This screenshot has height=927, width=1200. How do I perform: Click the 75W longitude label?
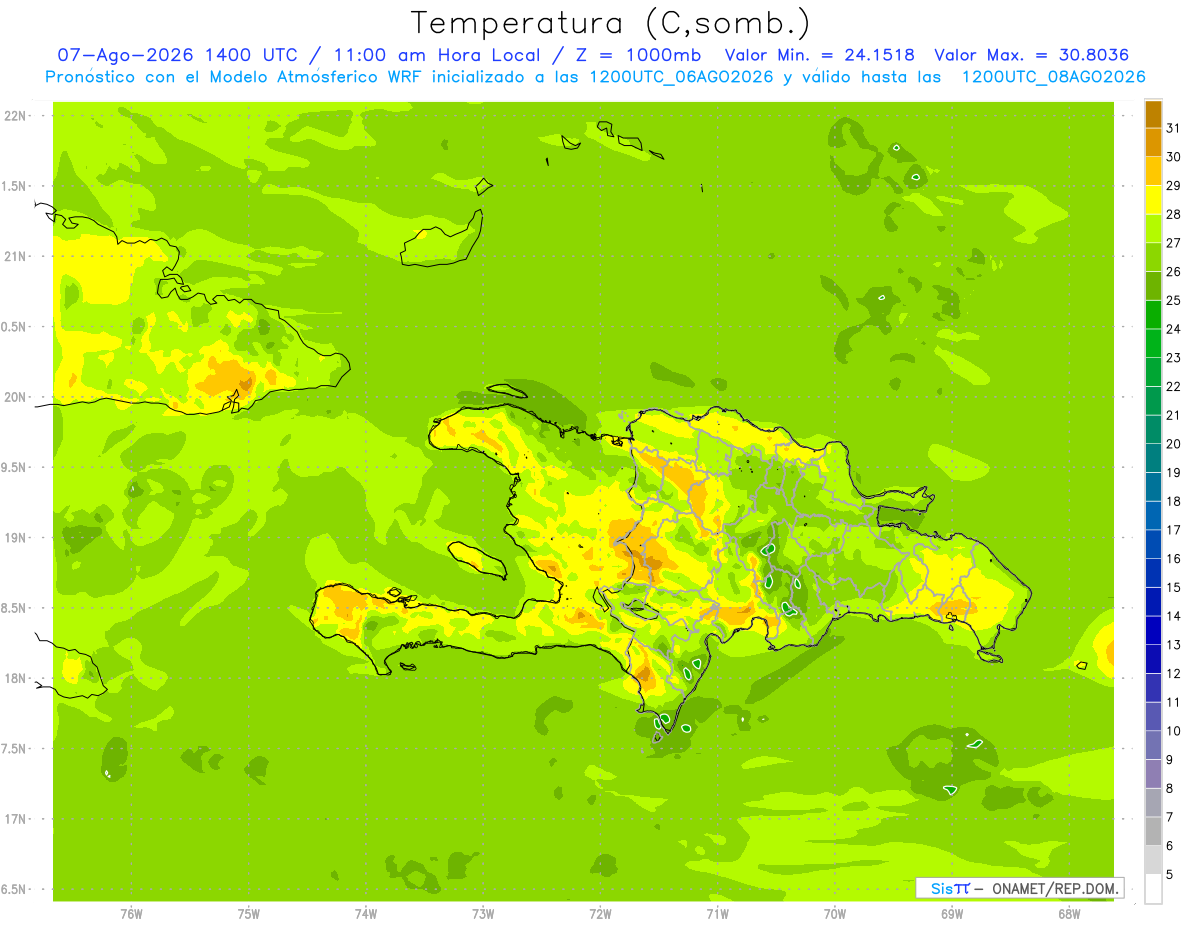point(249,914)
